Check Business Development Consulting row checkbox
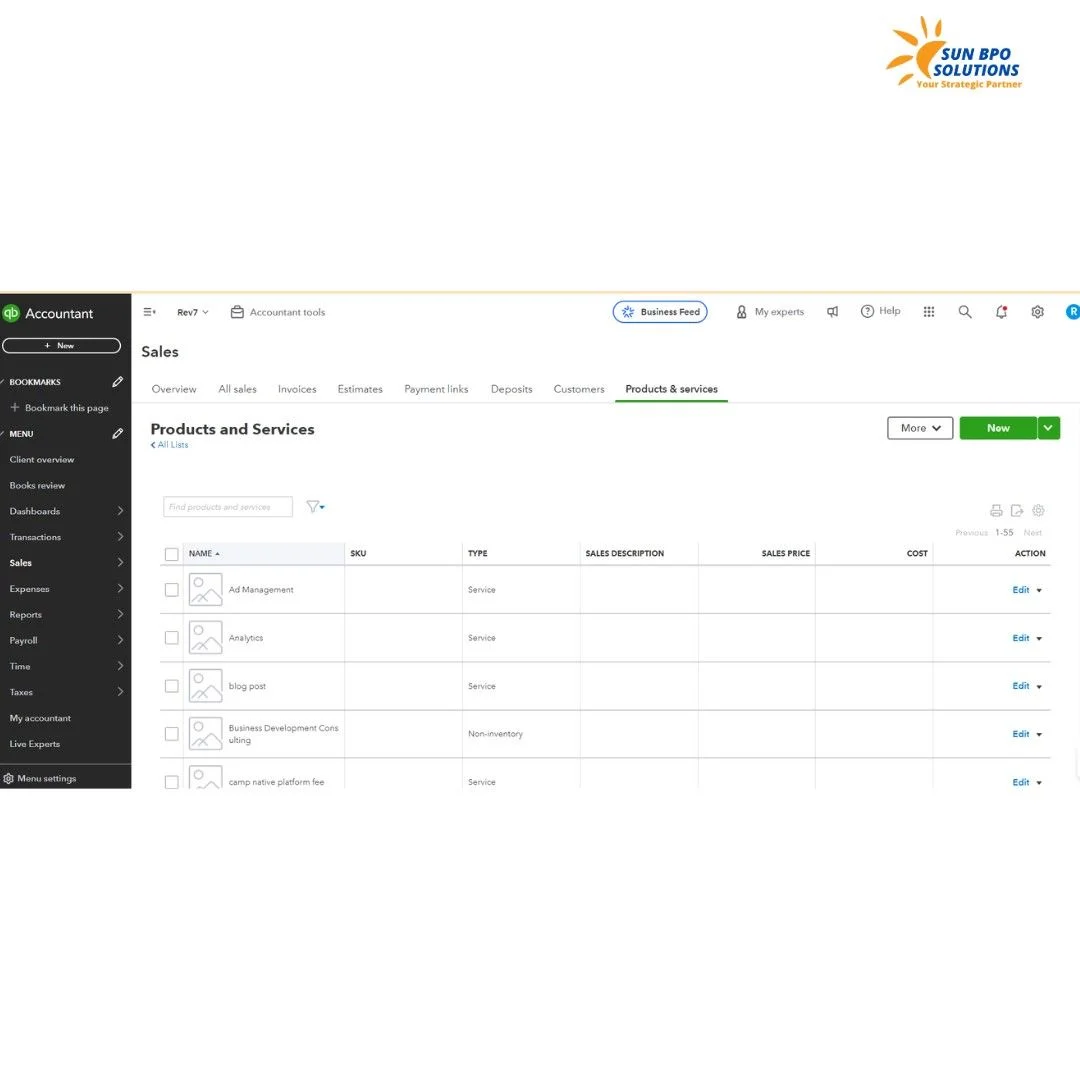This screenshot has width=1080, height=1080. pyautogui.click(x=172, y=734)
